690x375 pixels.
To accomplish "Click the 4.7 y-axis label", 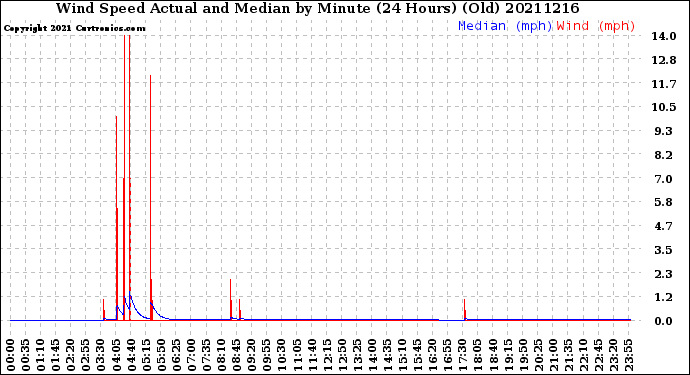I will coord(664,226).
